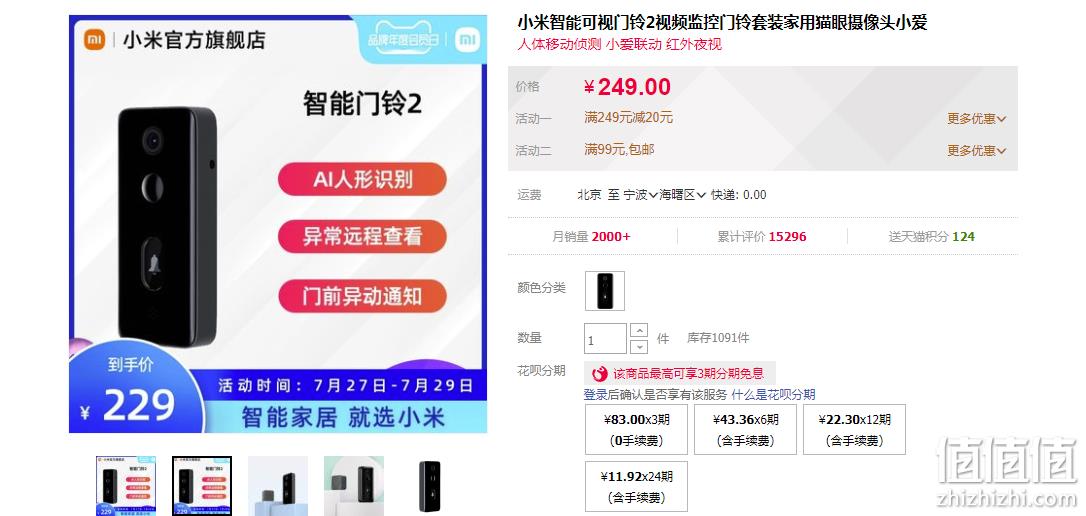The width and height of the screenshot is (1086, 516).
Task: Open the third thumbnail with blue background
Action: [x=278, y=486]
